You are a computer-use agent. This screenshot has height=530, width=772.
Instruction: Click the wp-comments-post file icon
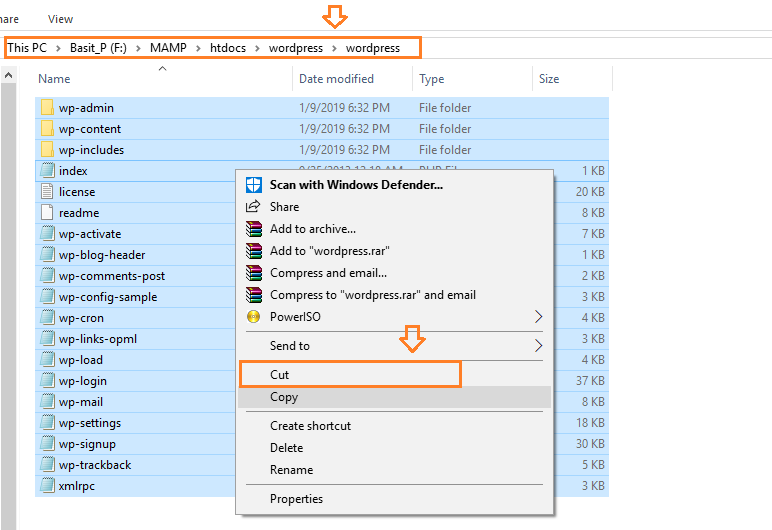(47, 276)
